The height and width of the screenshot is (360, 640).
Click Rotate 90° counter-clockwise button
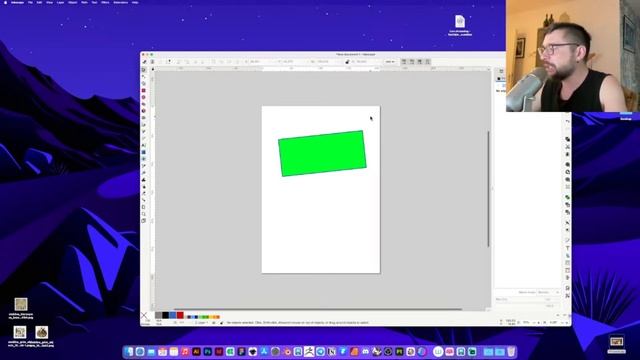(x=179, y=62)
